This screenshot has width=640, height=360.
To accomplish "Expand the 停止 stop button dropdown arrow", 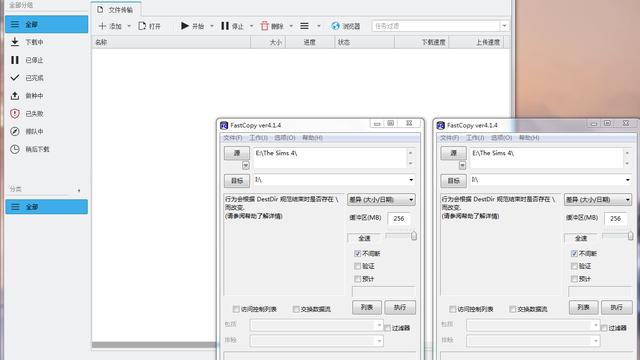I will (251, 26).
